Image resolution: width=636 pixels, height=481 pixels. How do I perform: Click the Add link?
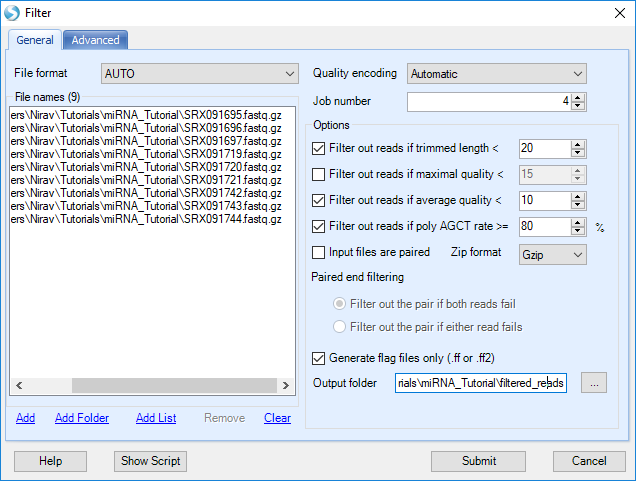pos(26,418)
